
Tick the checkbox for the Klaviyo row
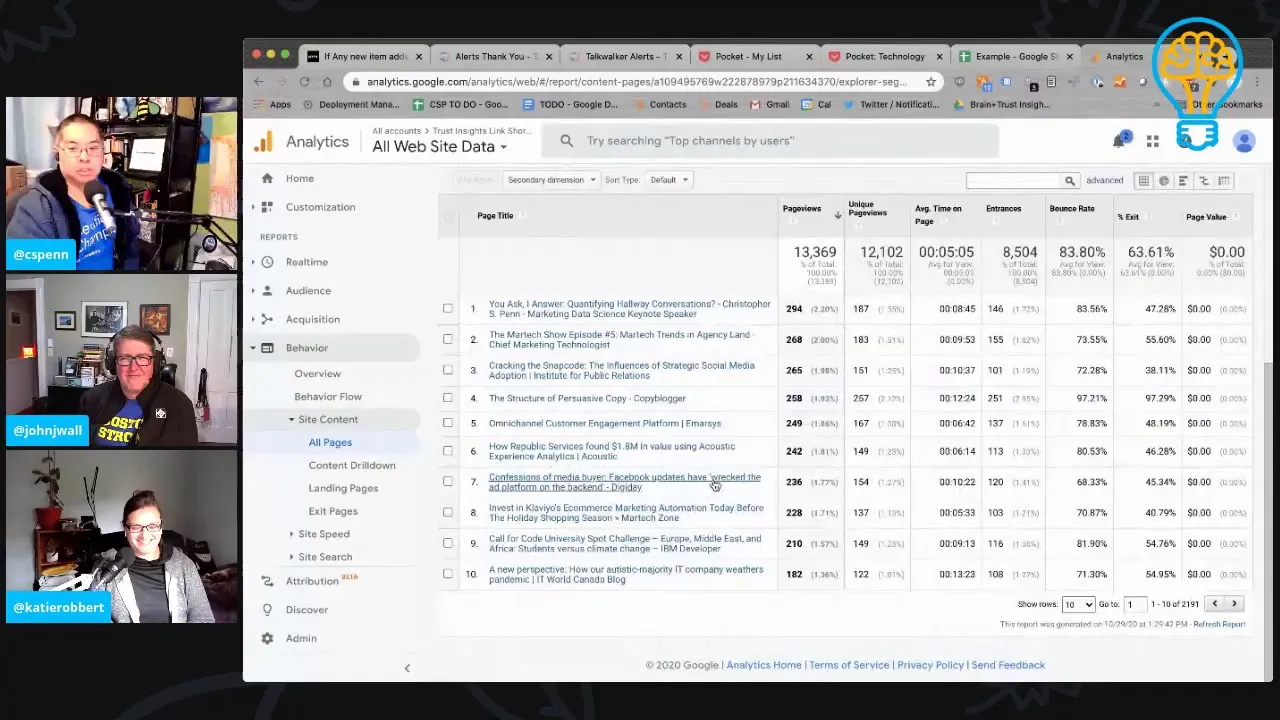coord(448,513)
